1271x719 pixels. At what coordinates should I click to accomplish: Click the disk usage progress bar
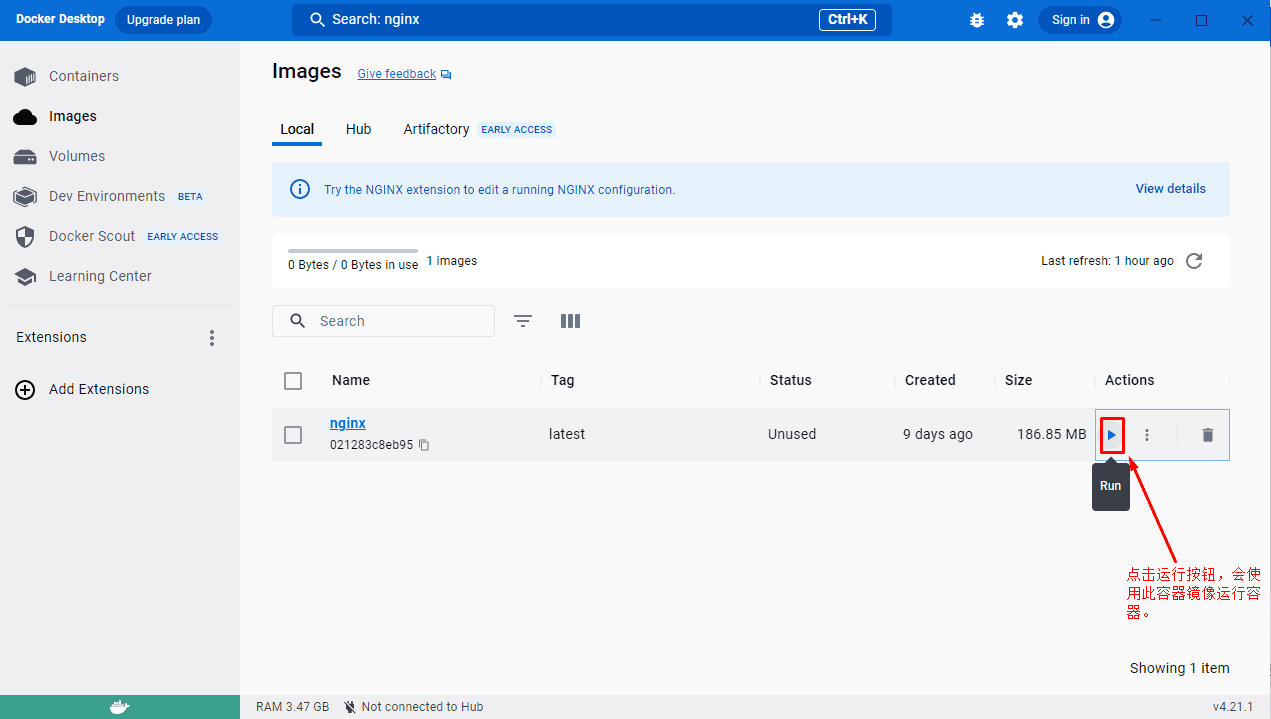click(353, 251)
